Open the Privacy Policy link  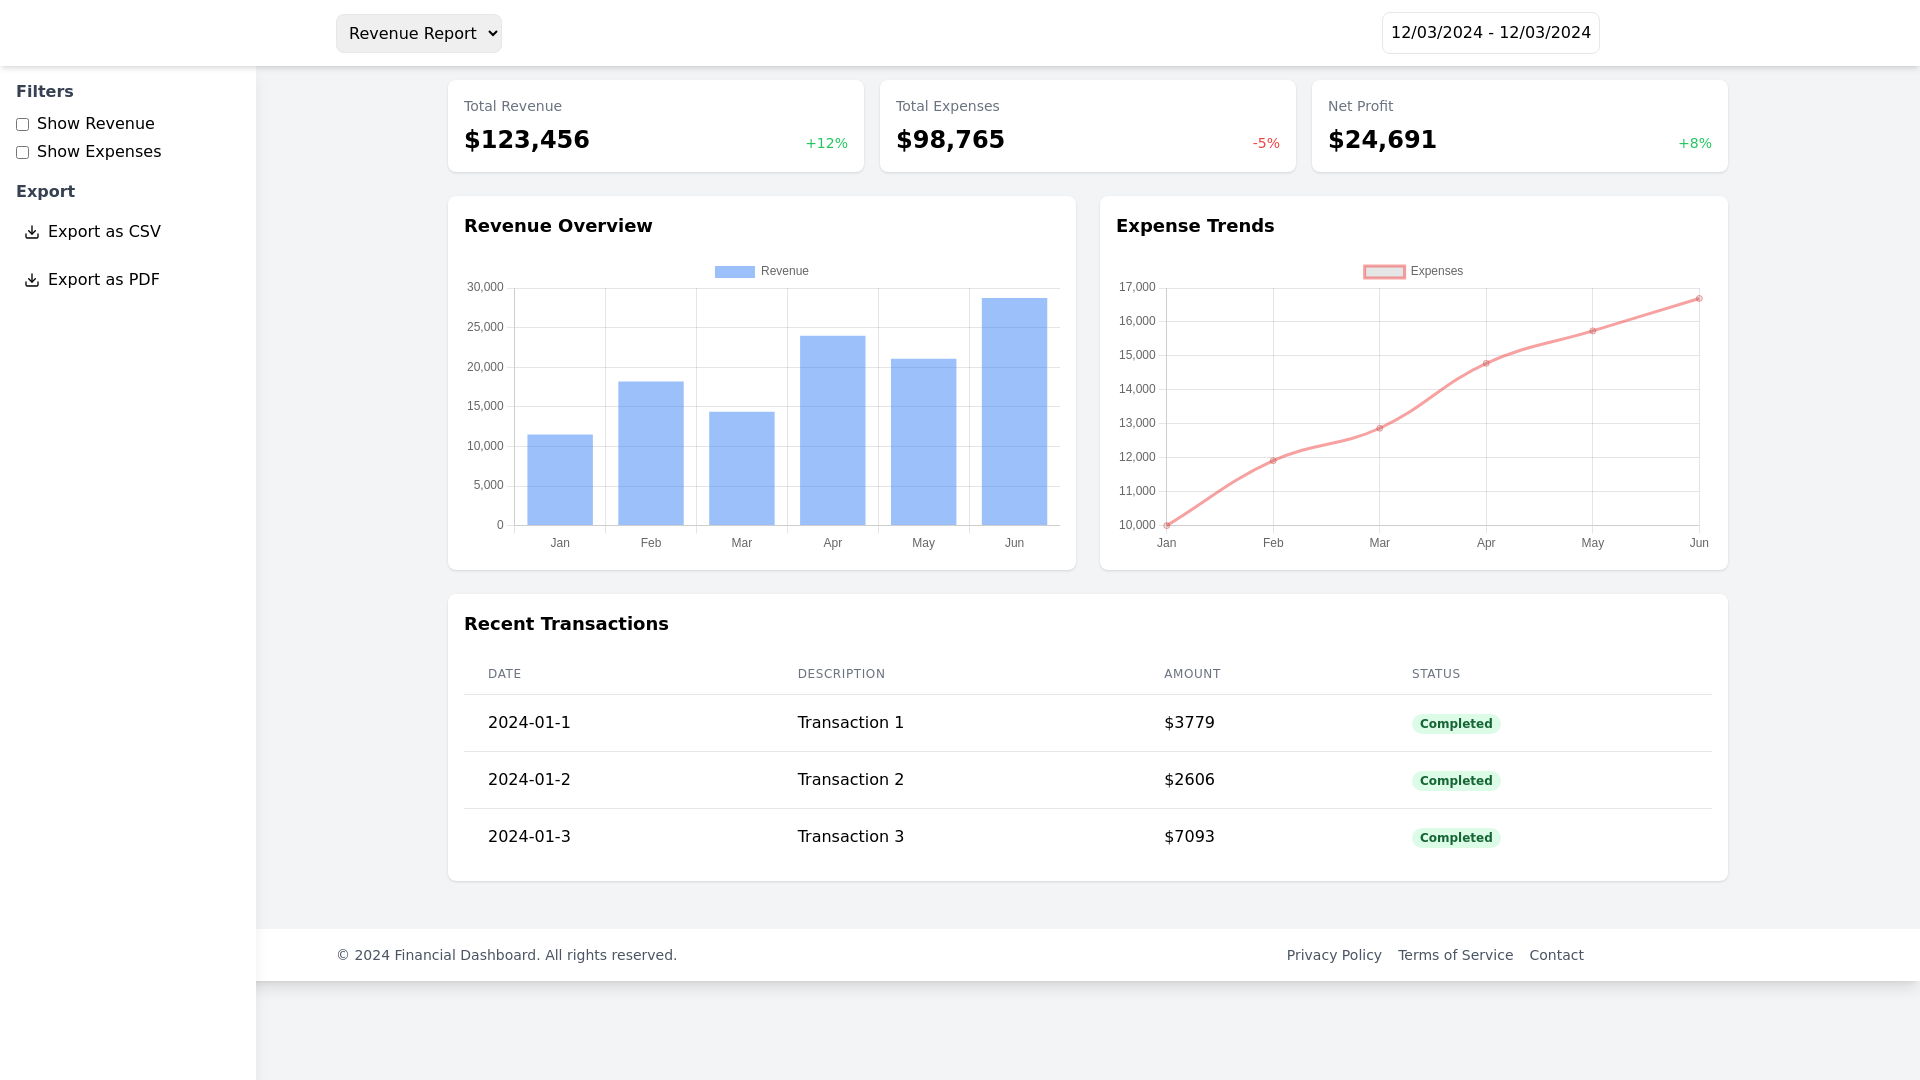(1333, 955)
